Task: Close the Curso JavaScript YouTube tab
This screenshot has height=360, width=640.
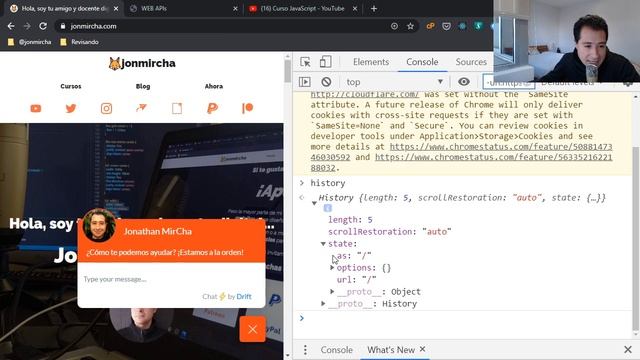Action: (x=355, y=9)
